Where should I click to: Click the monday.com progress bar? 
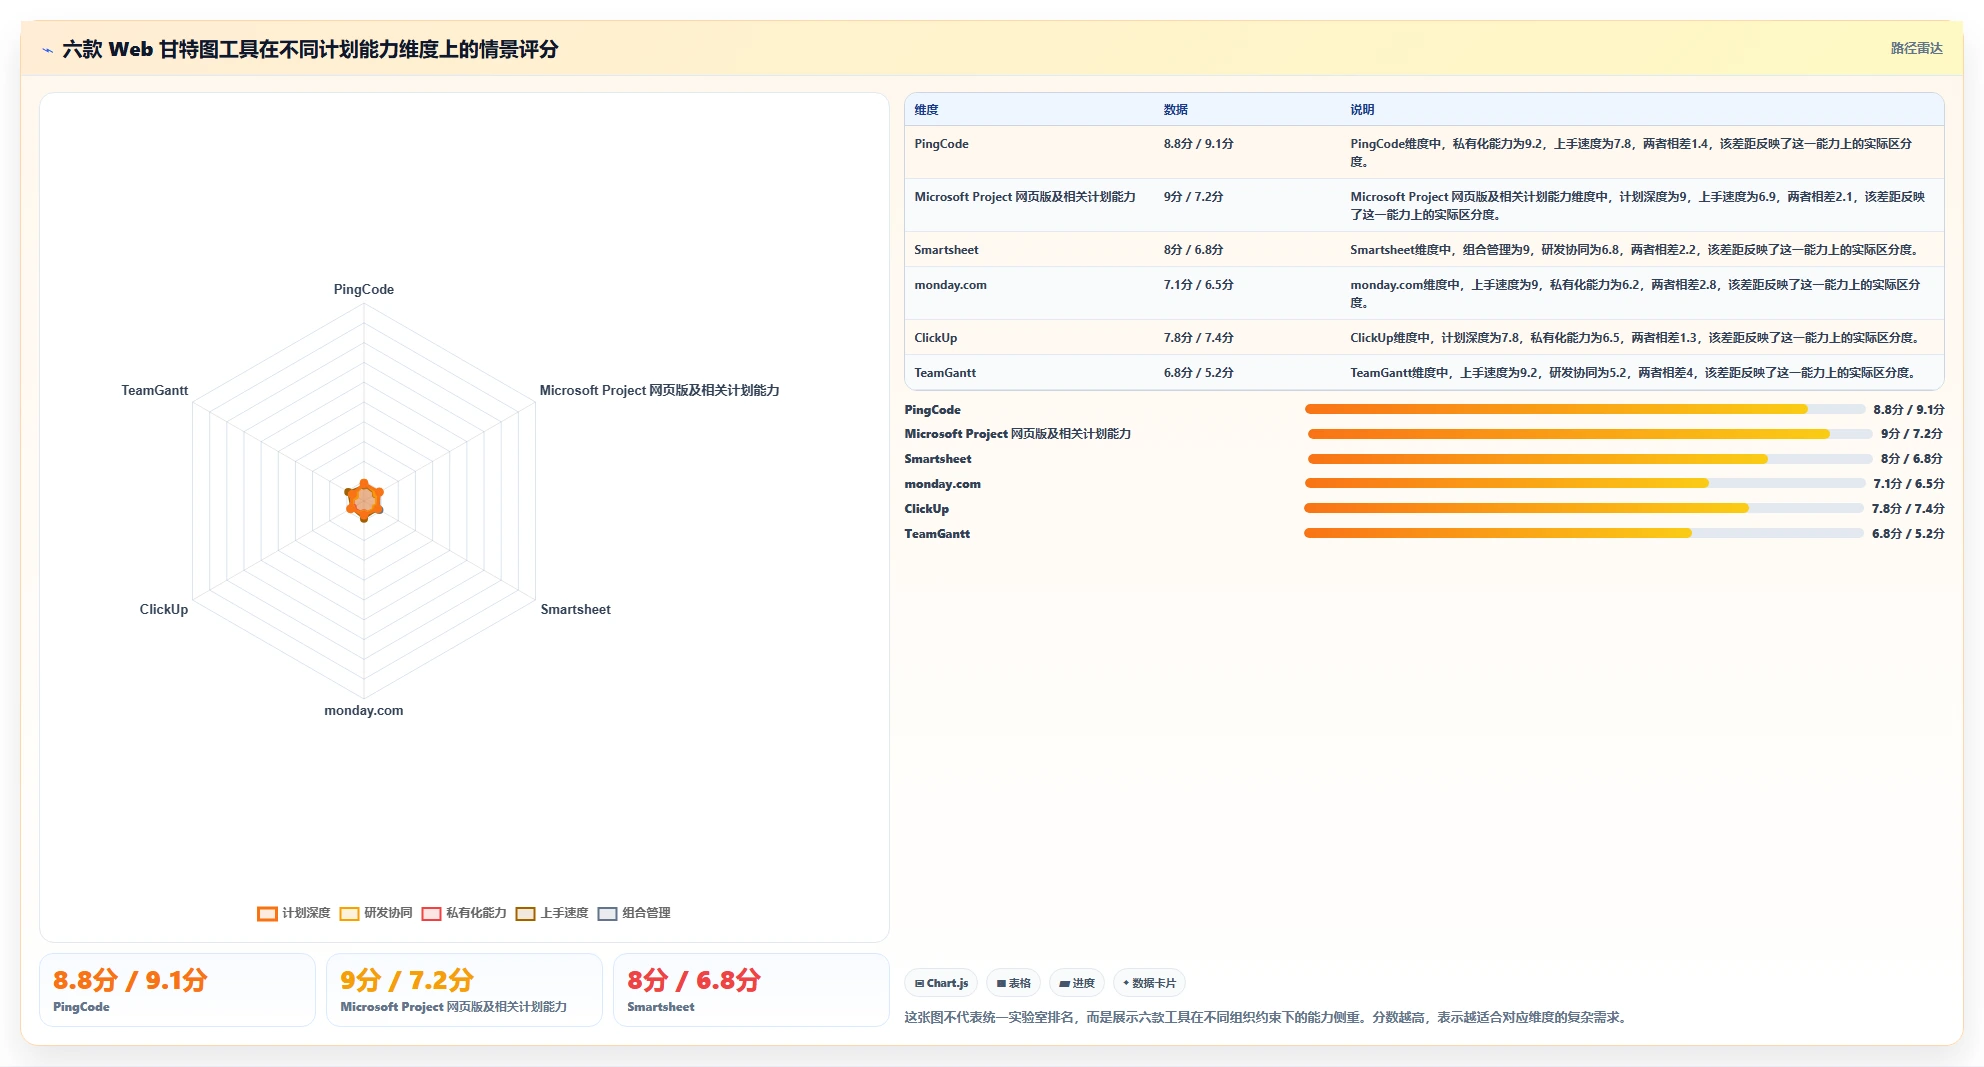1584,483
